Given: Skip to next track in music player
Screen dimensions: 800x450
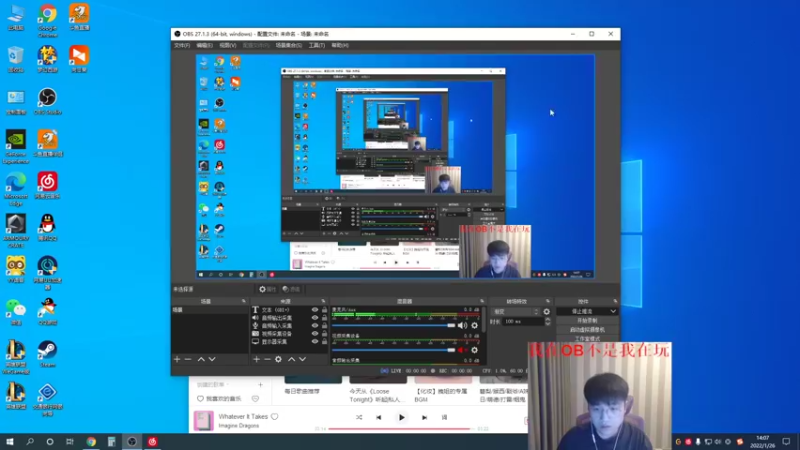Looking at the screenshot, I should (x=424, y=417).
